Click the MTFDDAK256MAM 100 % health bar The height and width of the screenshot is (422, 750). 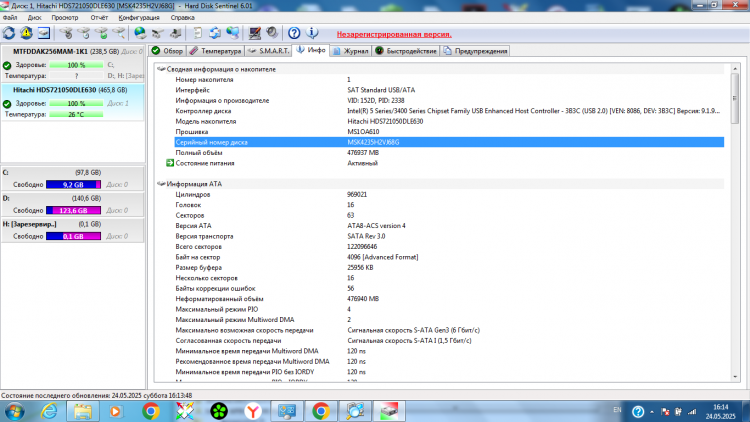(76, 65)
